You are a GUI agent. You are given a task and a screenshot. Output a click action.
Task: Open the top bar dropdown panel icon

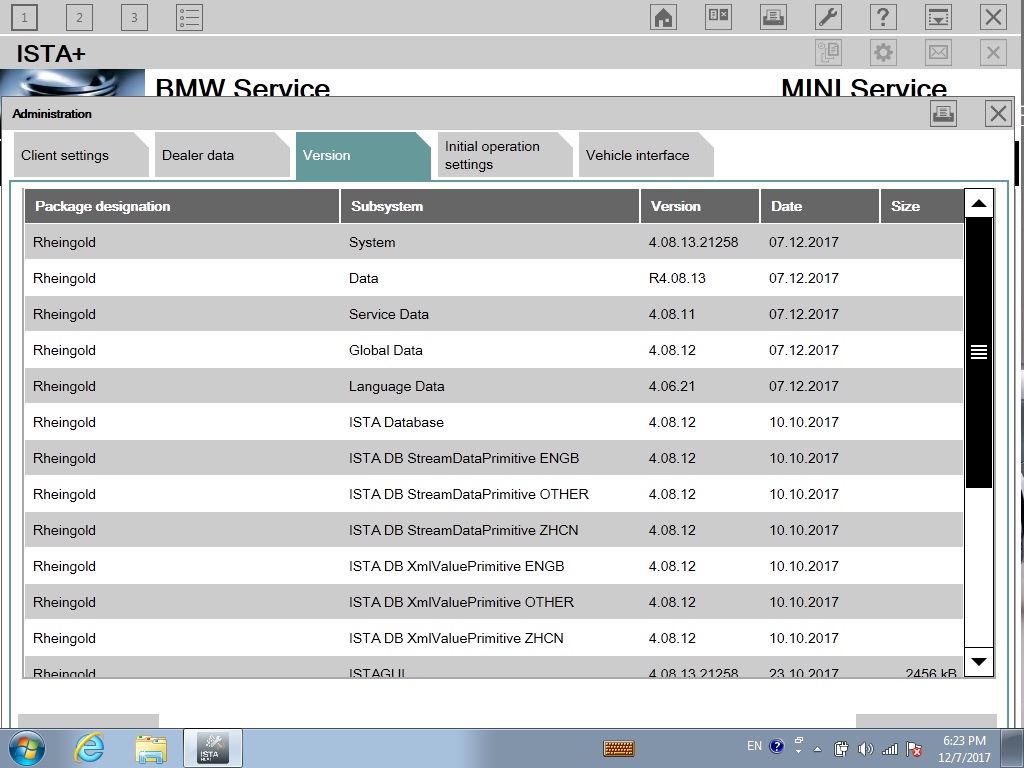coord(938,17)
